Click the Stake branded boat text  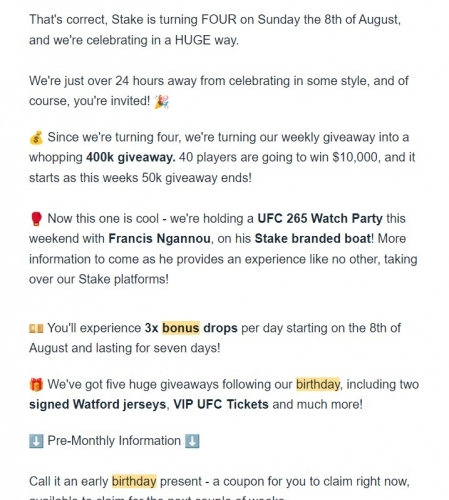pyautogui.click(x=313, y=239)
